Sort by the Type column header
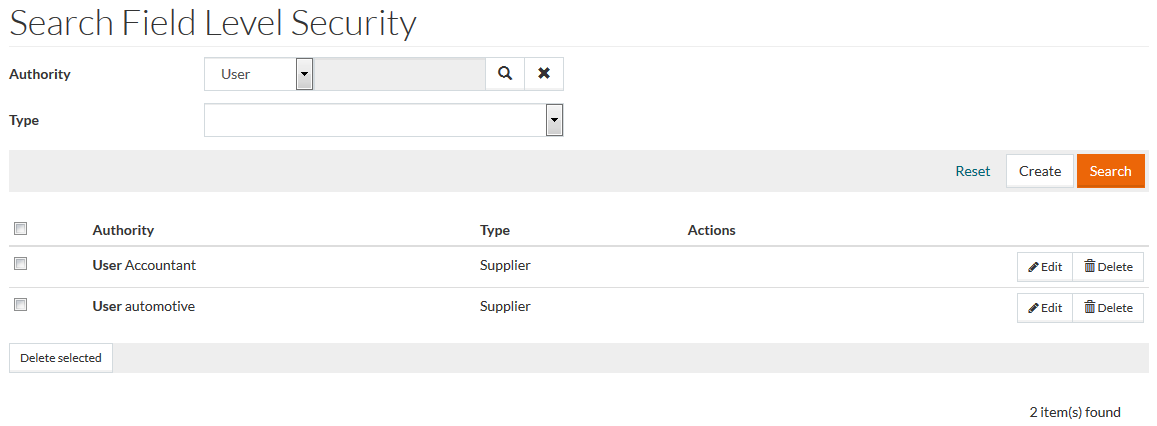Viewport: 1157px width, 426px height. [495, 230]
